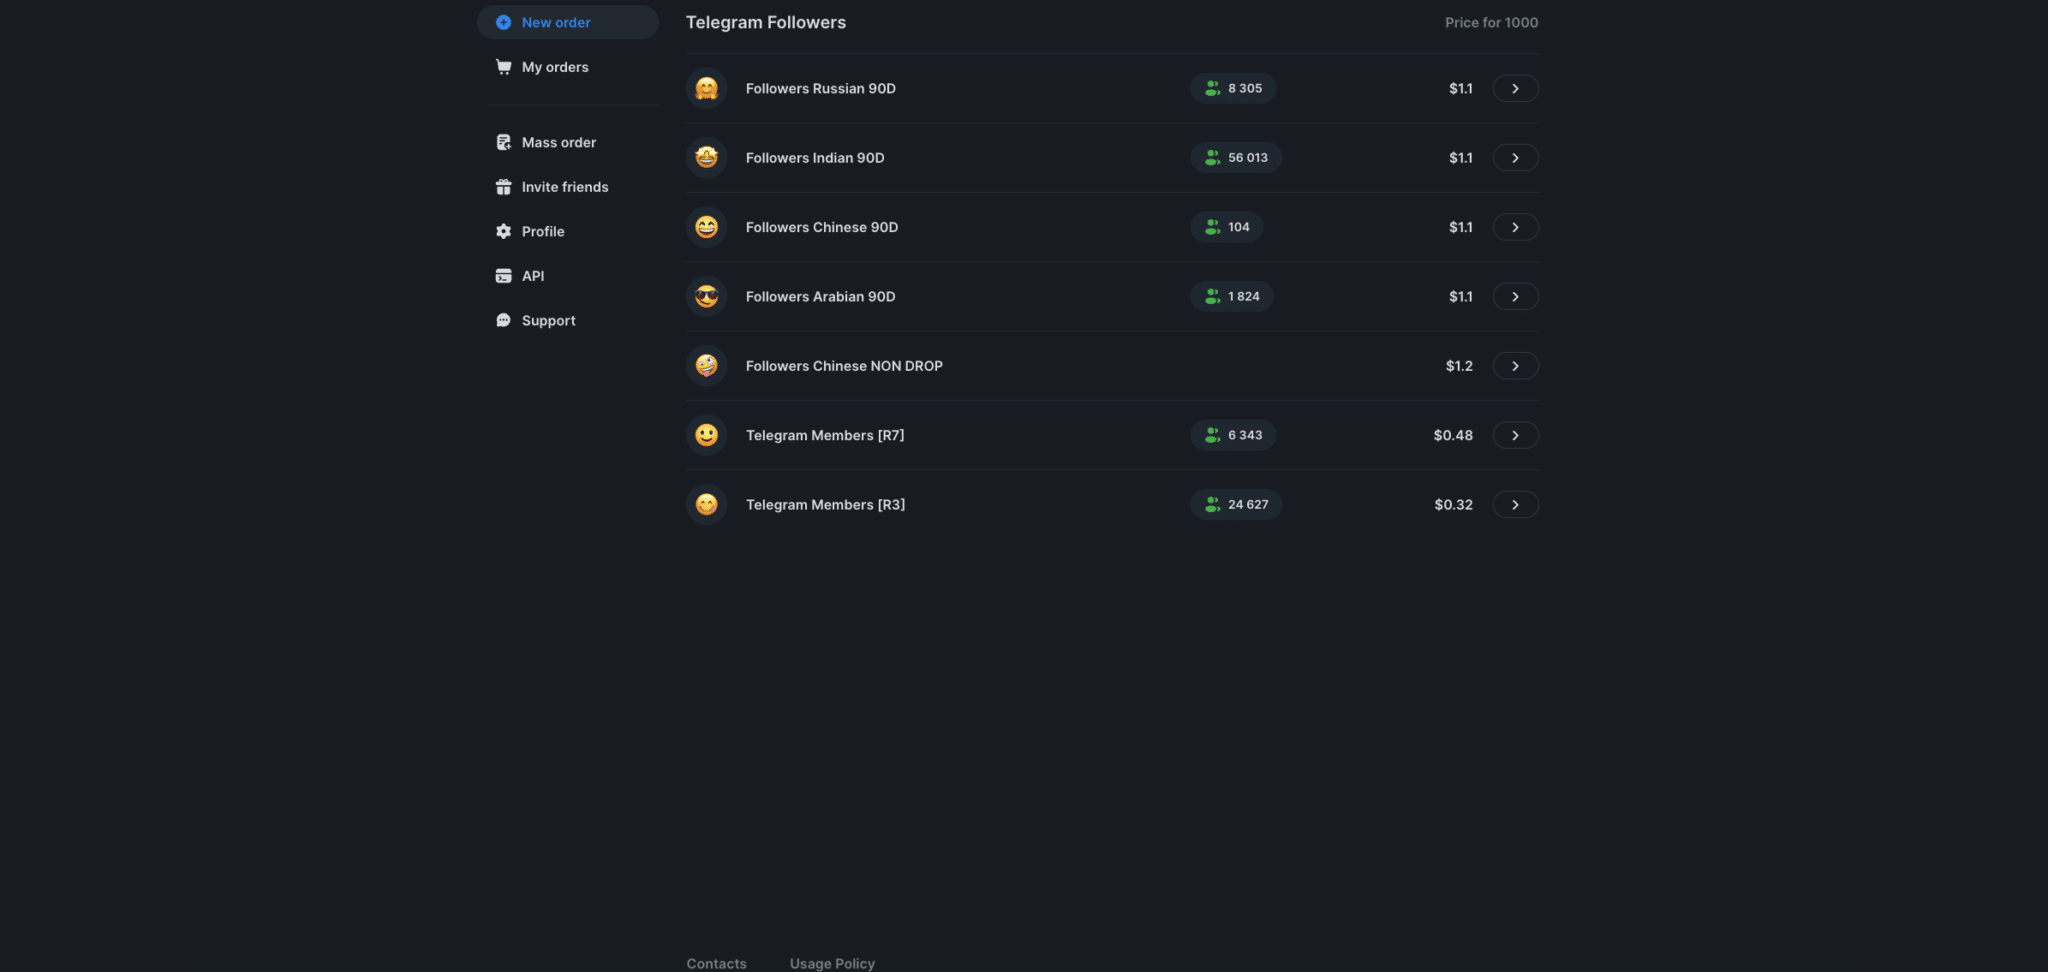Click the My orders cart icon
Viewport: 2048px width, 972px height.
(x=503, y=67)
